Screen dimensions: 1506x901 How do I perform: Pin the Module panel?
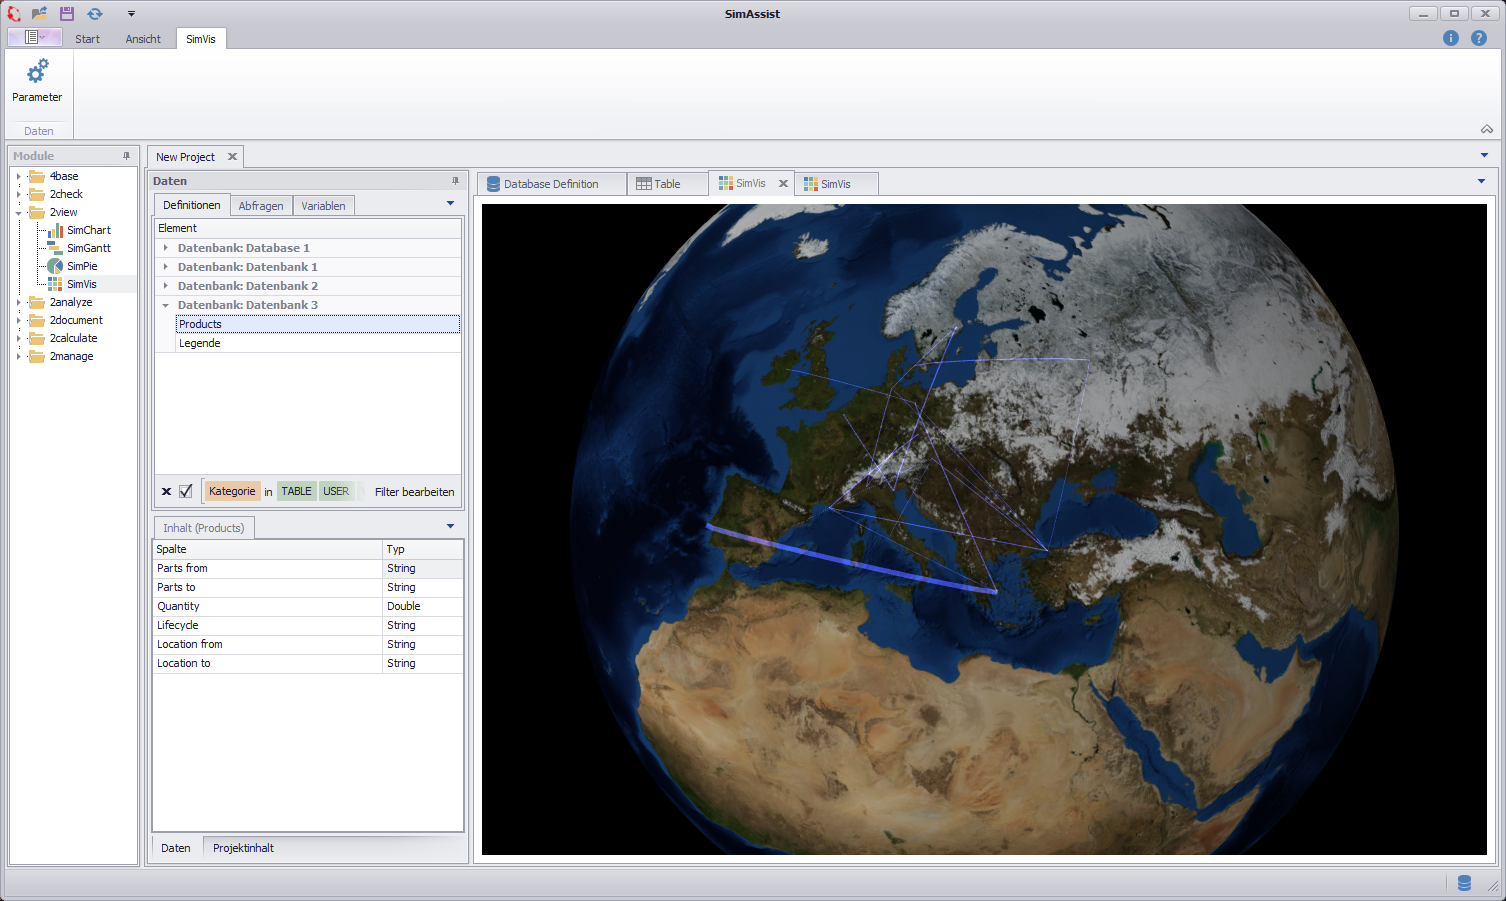pos(126,156)
